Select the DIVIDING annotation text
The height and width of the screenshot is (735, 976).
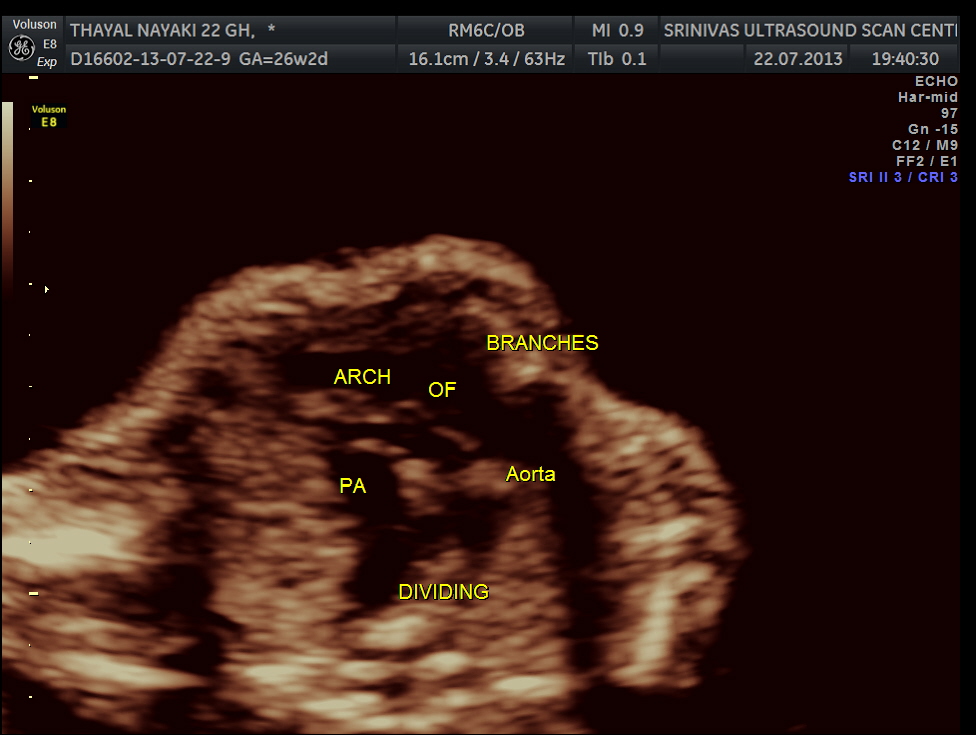(x=443, y=592)
